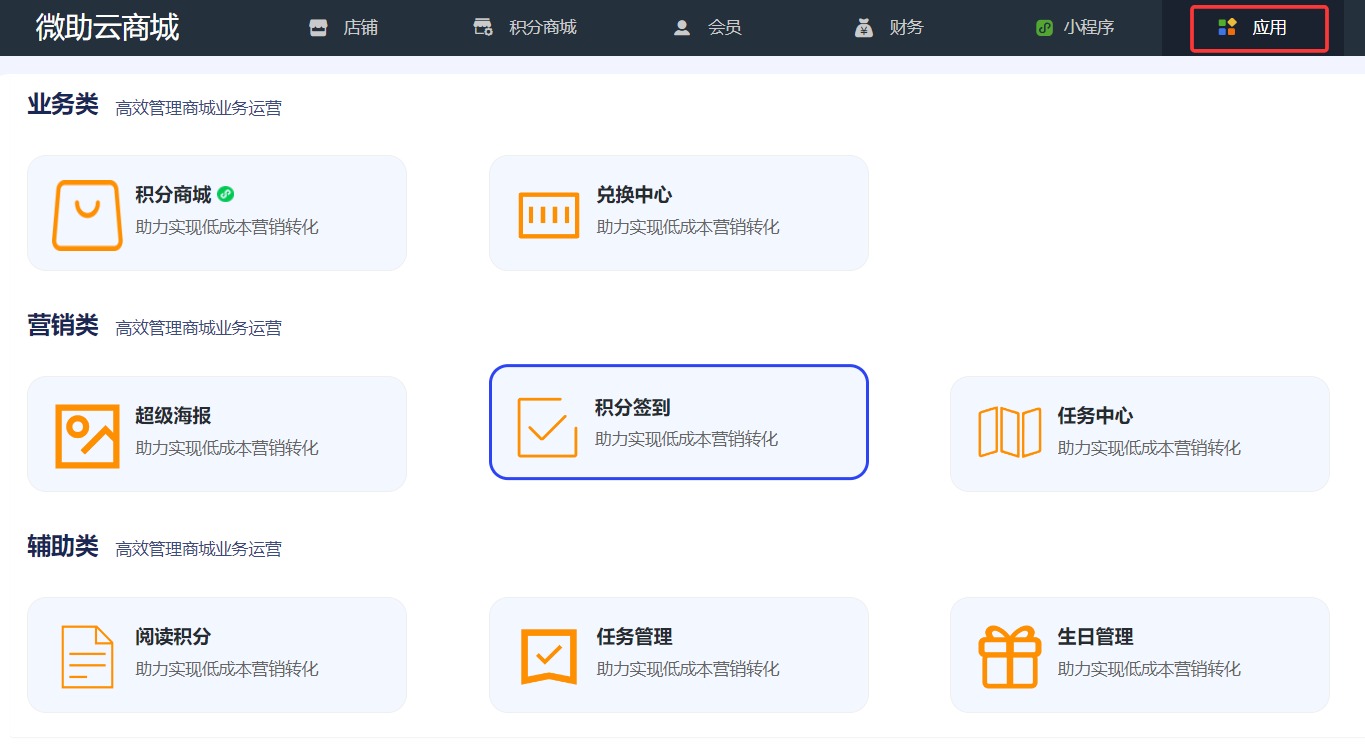Viewport: 1365px width, 745px height.
Task: Select the highlighted 应用 tab
Action: pos(1258,28)
